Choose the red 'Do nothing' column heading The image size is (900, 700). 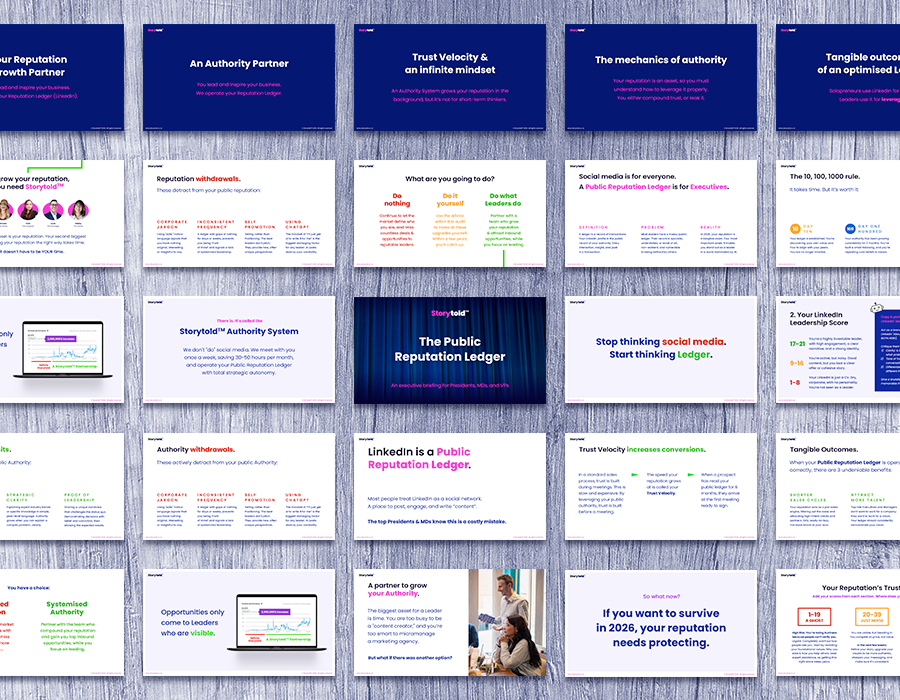coord(397,200)
